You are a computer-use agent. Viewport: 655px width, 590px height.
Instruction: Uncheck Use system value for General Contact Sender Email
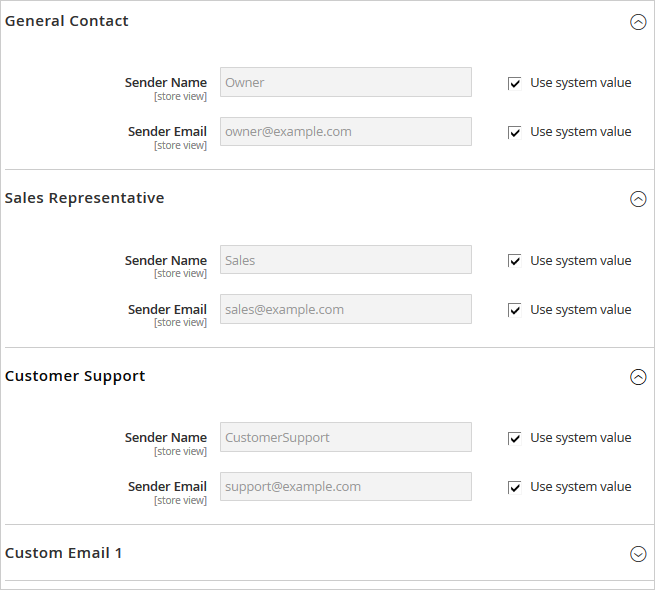click(515, 132)
